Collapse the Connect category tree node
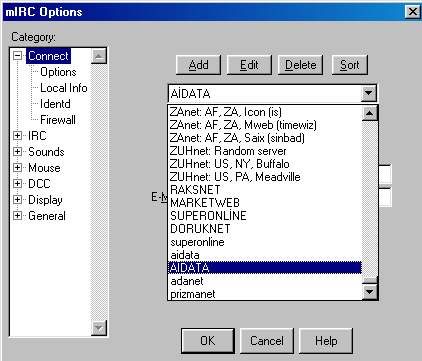This screenshot has height=361, width=422. (17, 55)
